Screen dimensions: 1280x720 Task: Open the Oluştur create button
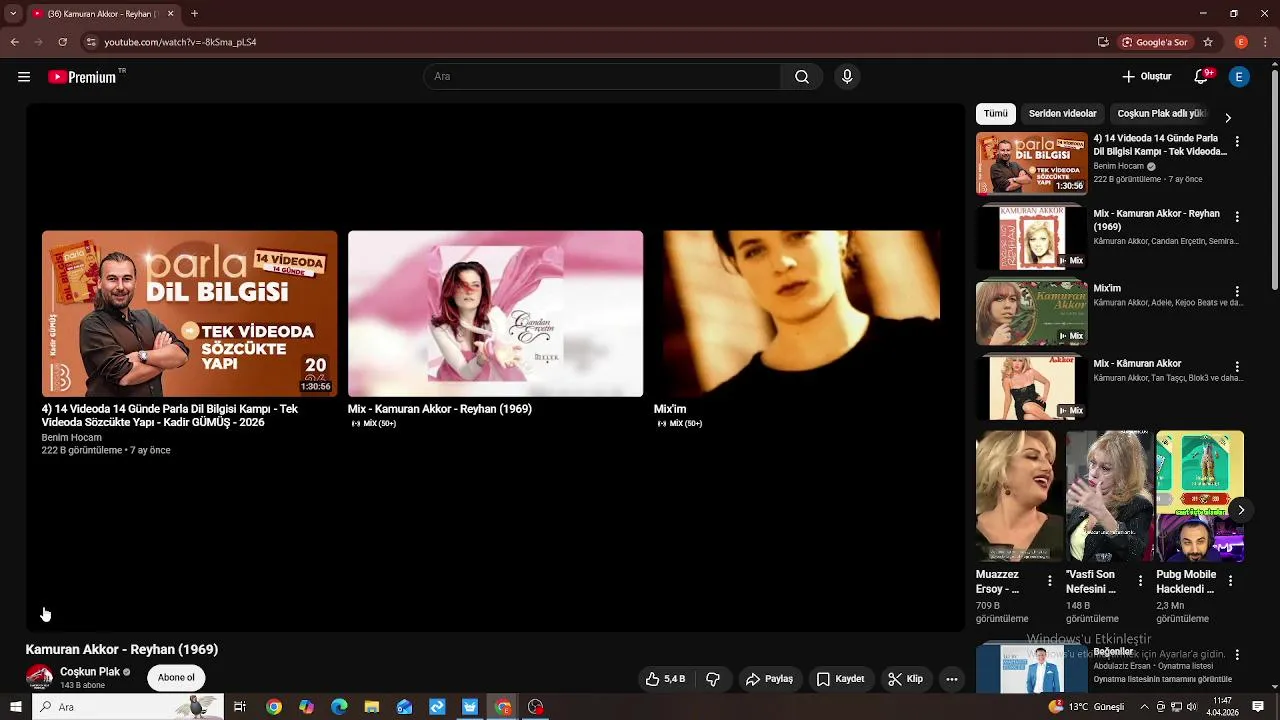(1146, 77)
